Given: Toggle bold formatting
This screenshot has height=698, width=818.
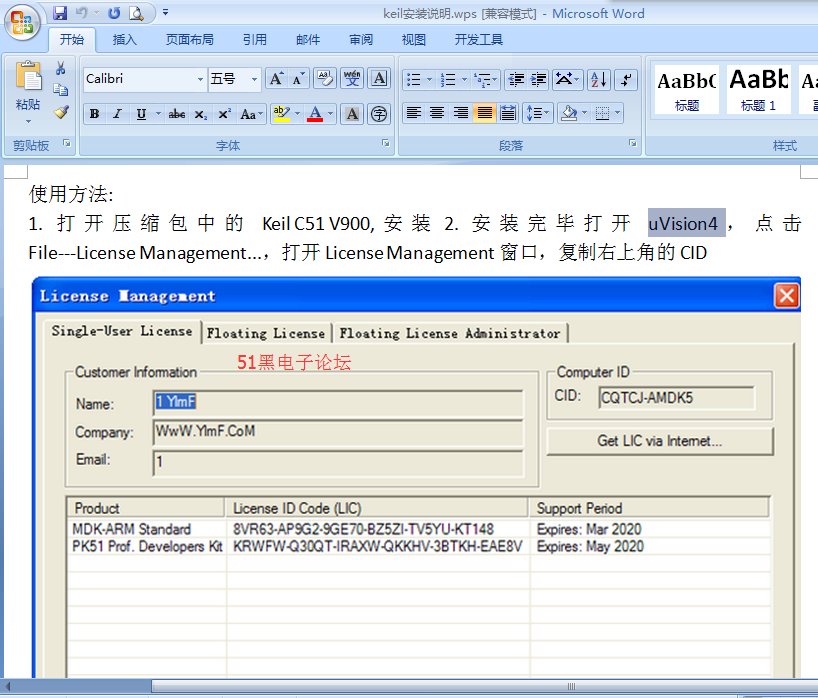Looking at the screenshot, I should [94, 114].
